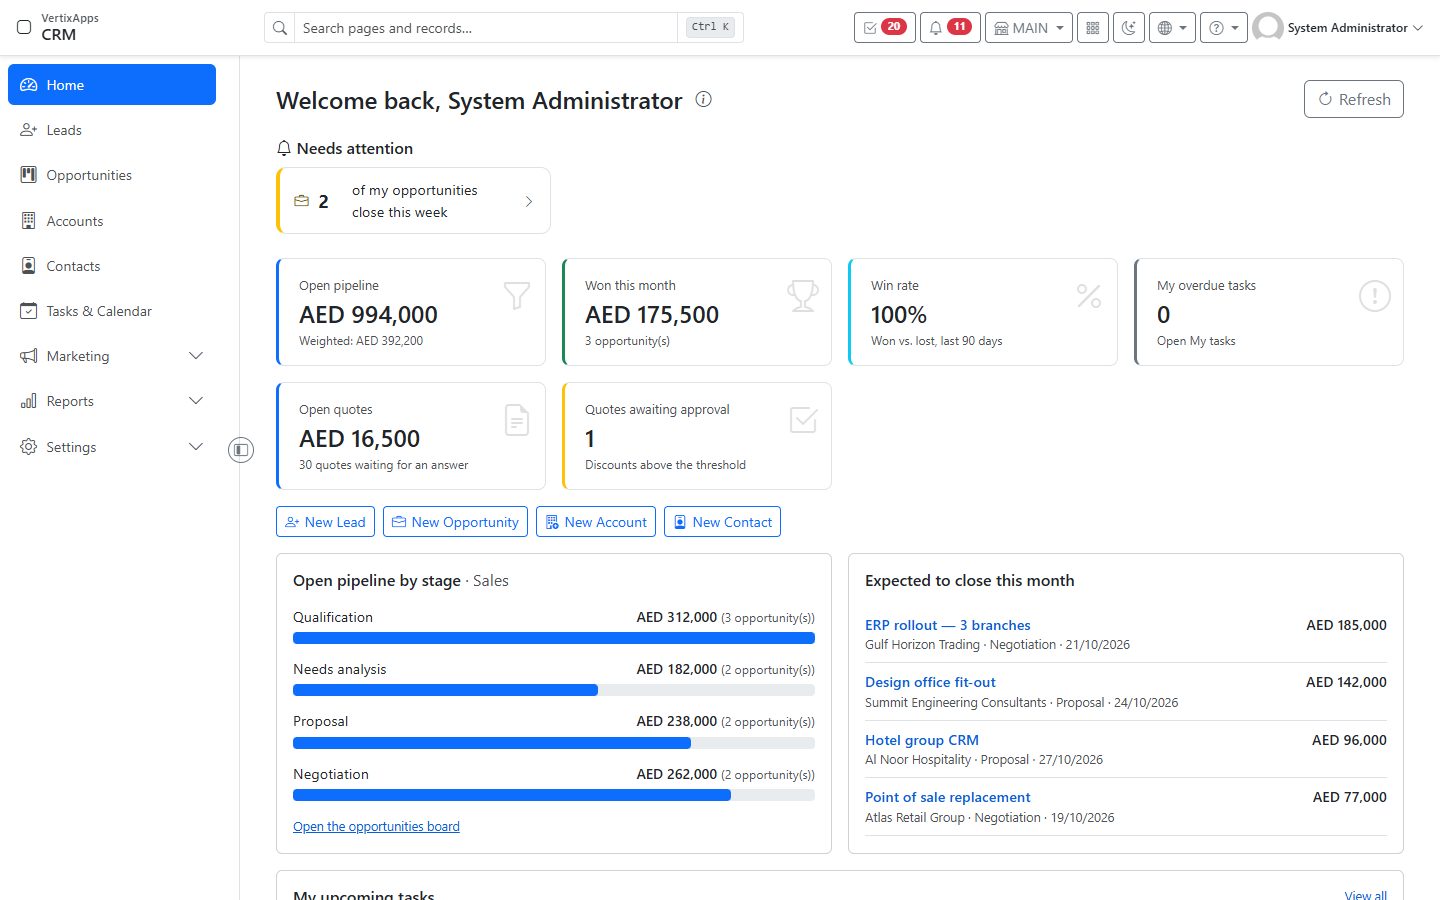Click the New Opportunity button
This screenshot has width=1440, height=900.
(455, 522)
